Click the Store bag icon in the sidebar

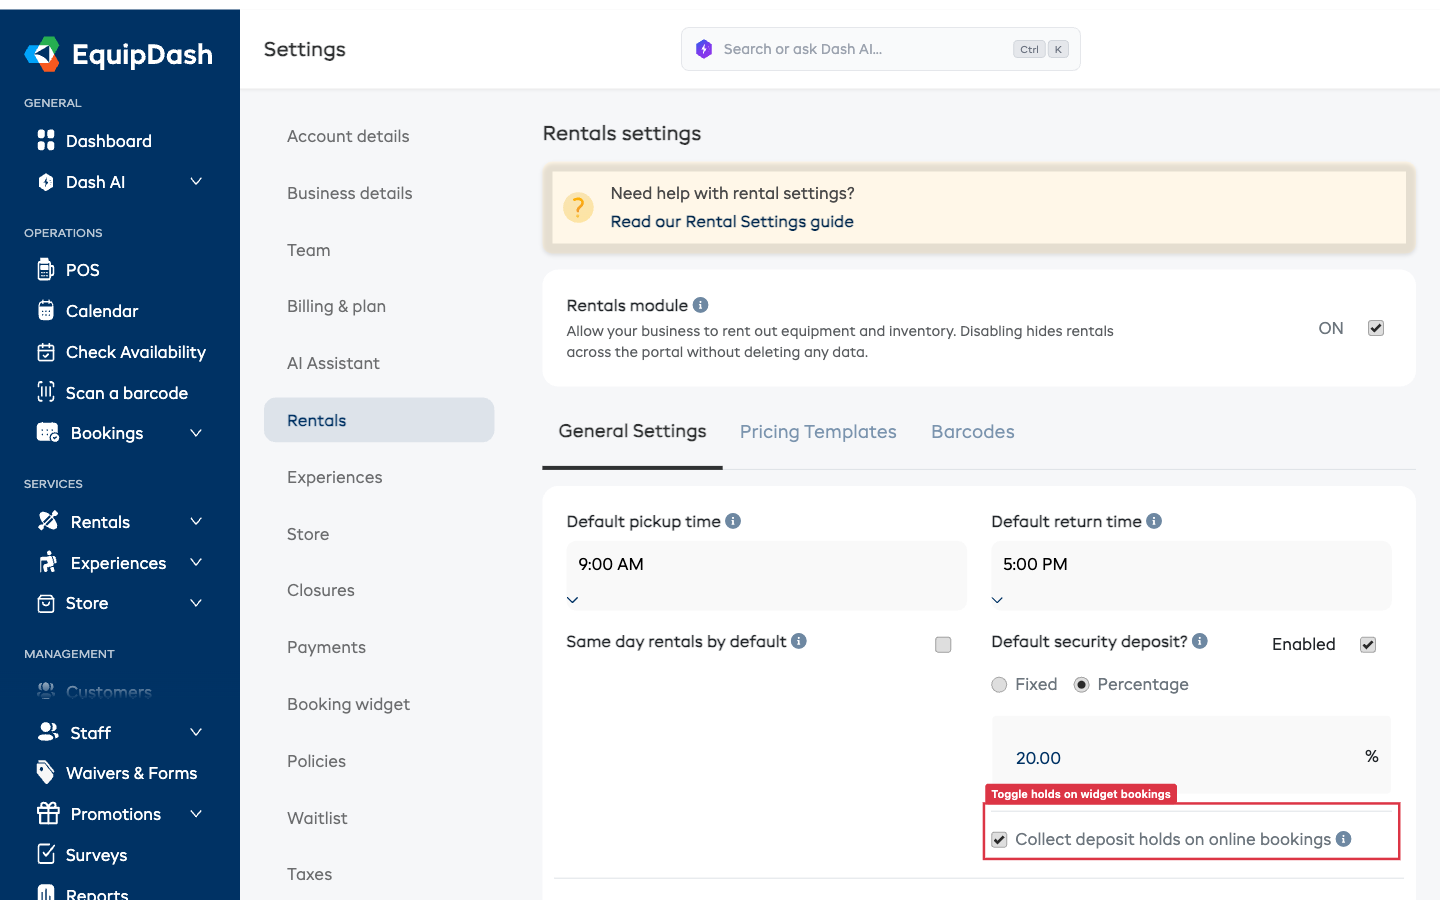coord(46,603)
